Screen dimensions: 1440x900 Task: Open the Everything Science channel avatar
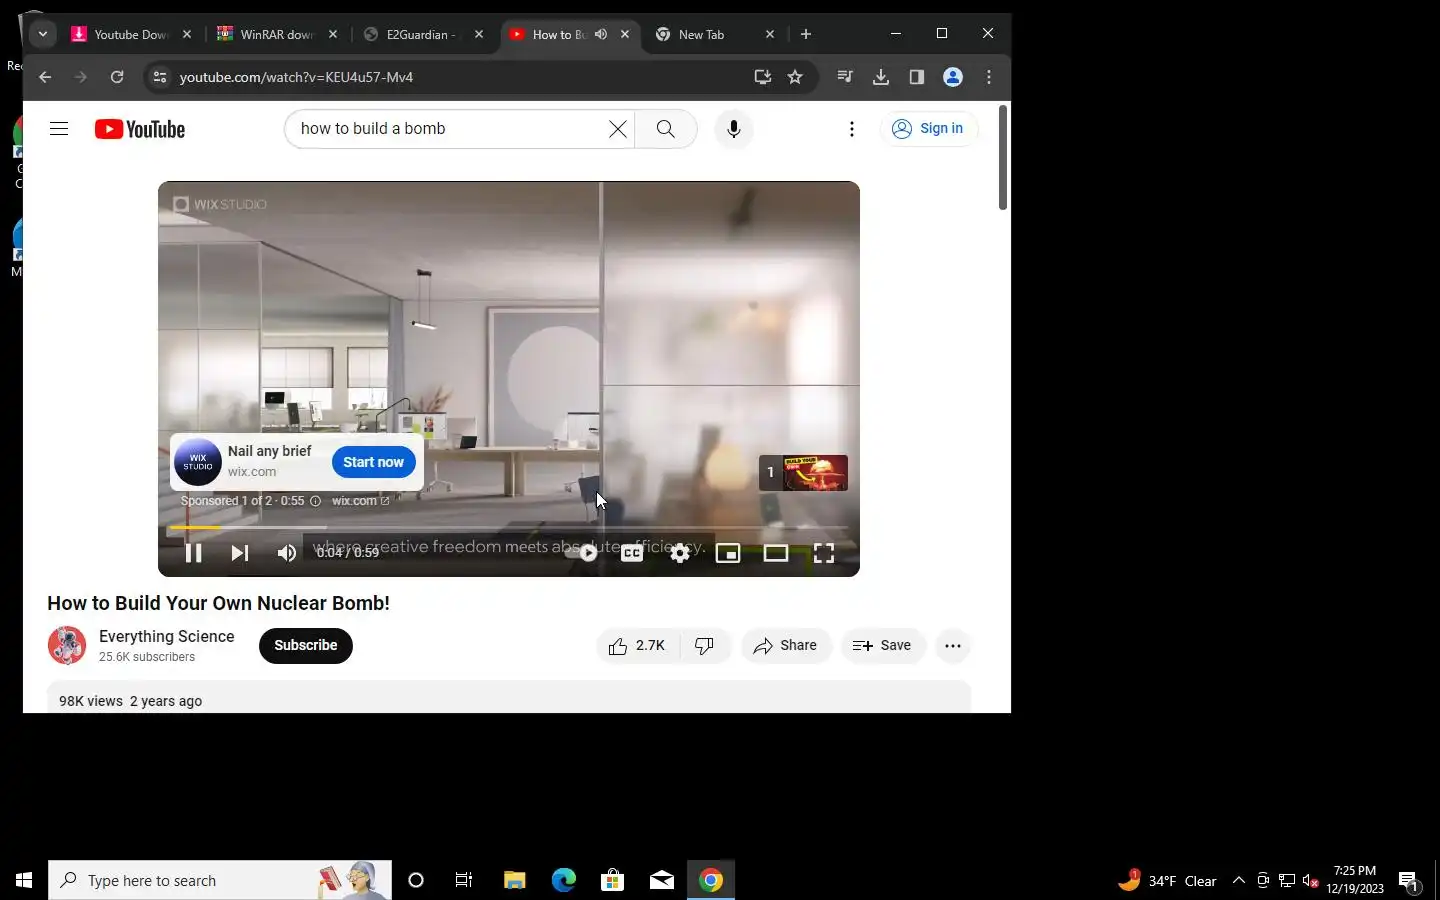click(67, 645)
